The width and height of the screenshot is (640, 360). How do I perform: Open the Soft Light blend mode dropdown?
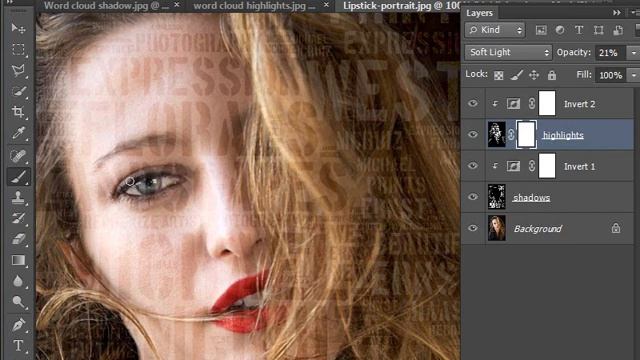[x=508, y=53]
